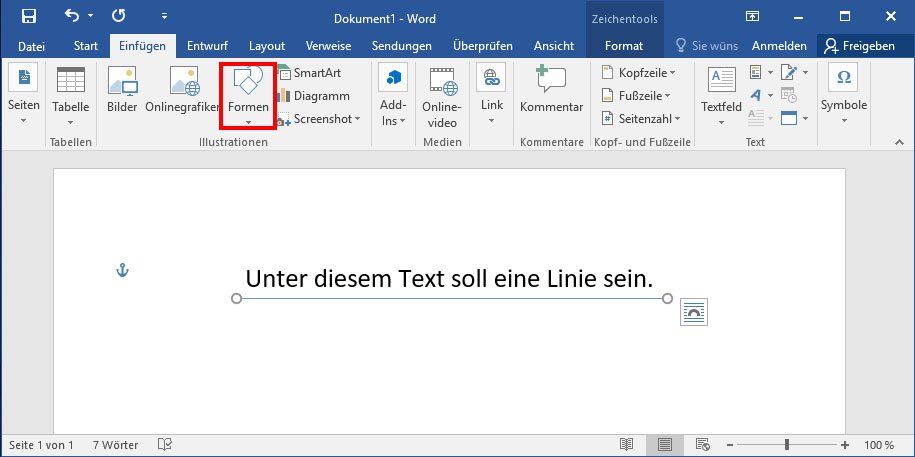This screenshot has height=457, width=915.
Task: Expand the Seitenzahl dropdown
Action: click(641, 118)
